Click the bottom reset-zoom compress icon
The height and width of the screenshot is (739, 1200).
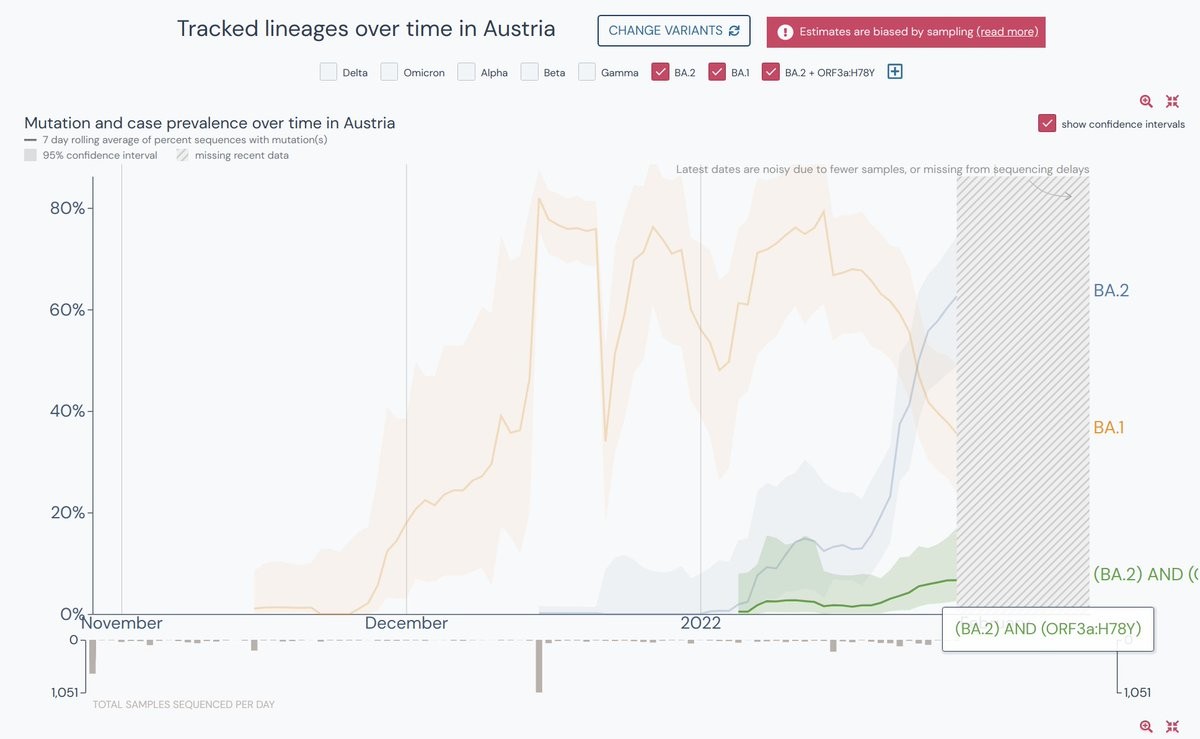[x=1173, y=727]
